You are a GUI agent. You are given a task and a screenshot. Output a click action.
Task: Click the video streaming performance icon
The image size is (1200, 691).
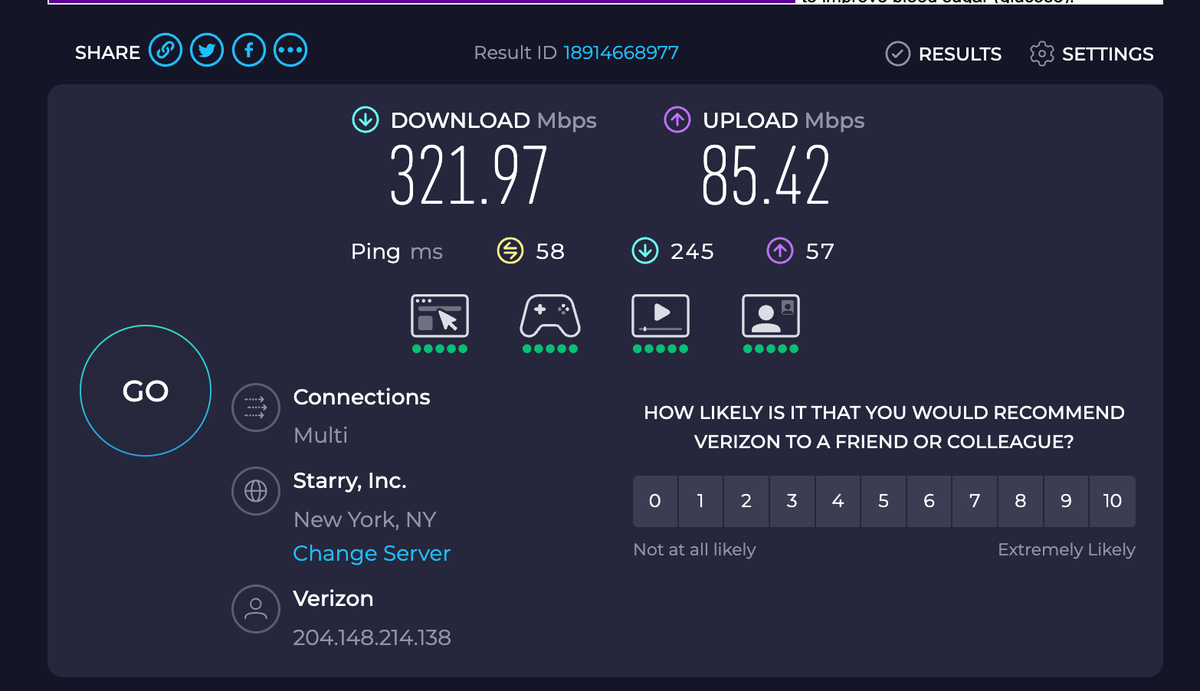pos(660,316)
